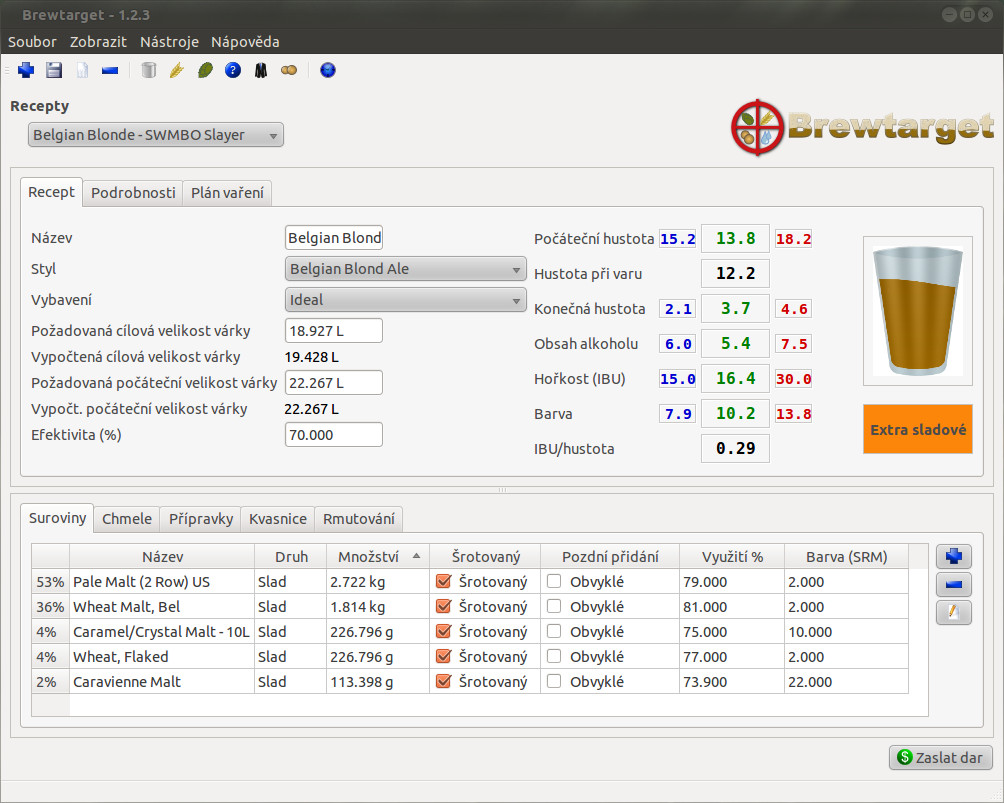Sort ingredients by the Množství column header

pyautogui.click(x=378, y=556)
